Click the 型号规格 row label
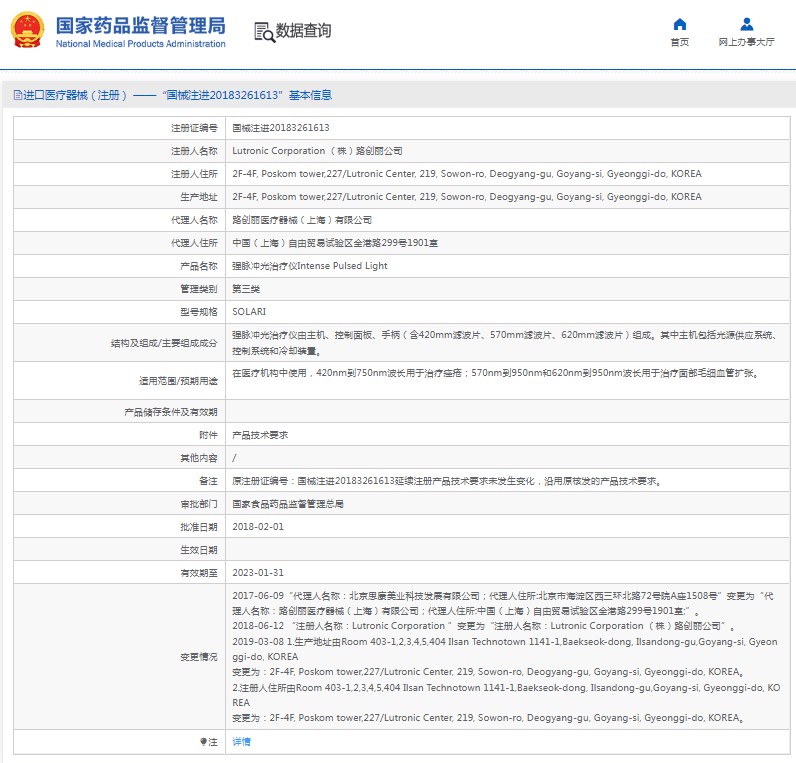Image resolution: width=796 pixels, height=763 pixels. click(198, 312)
